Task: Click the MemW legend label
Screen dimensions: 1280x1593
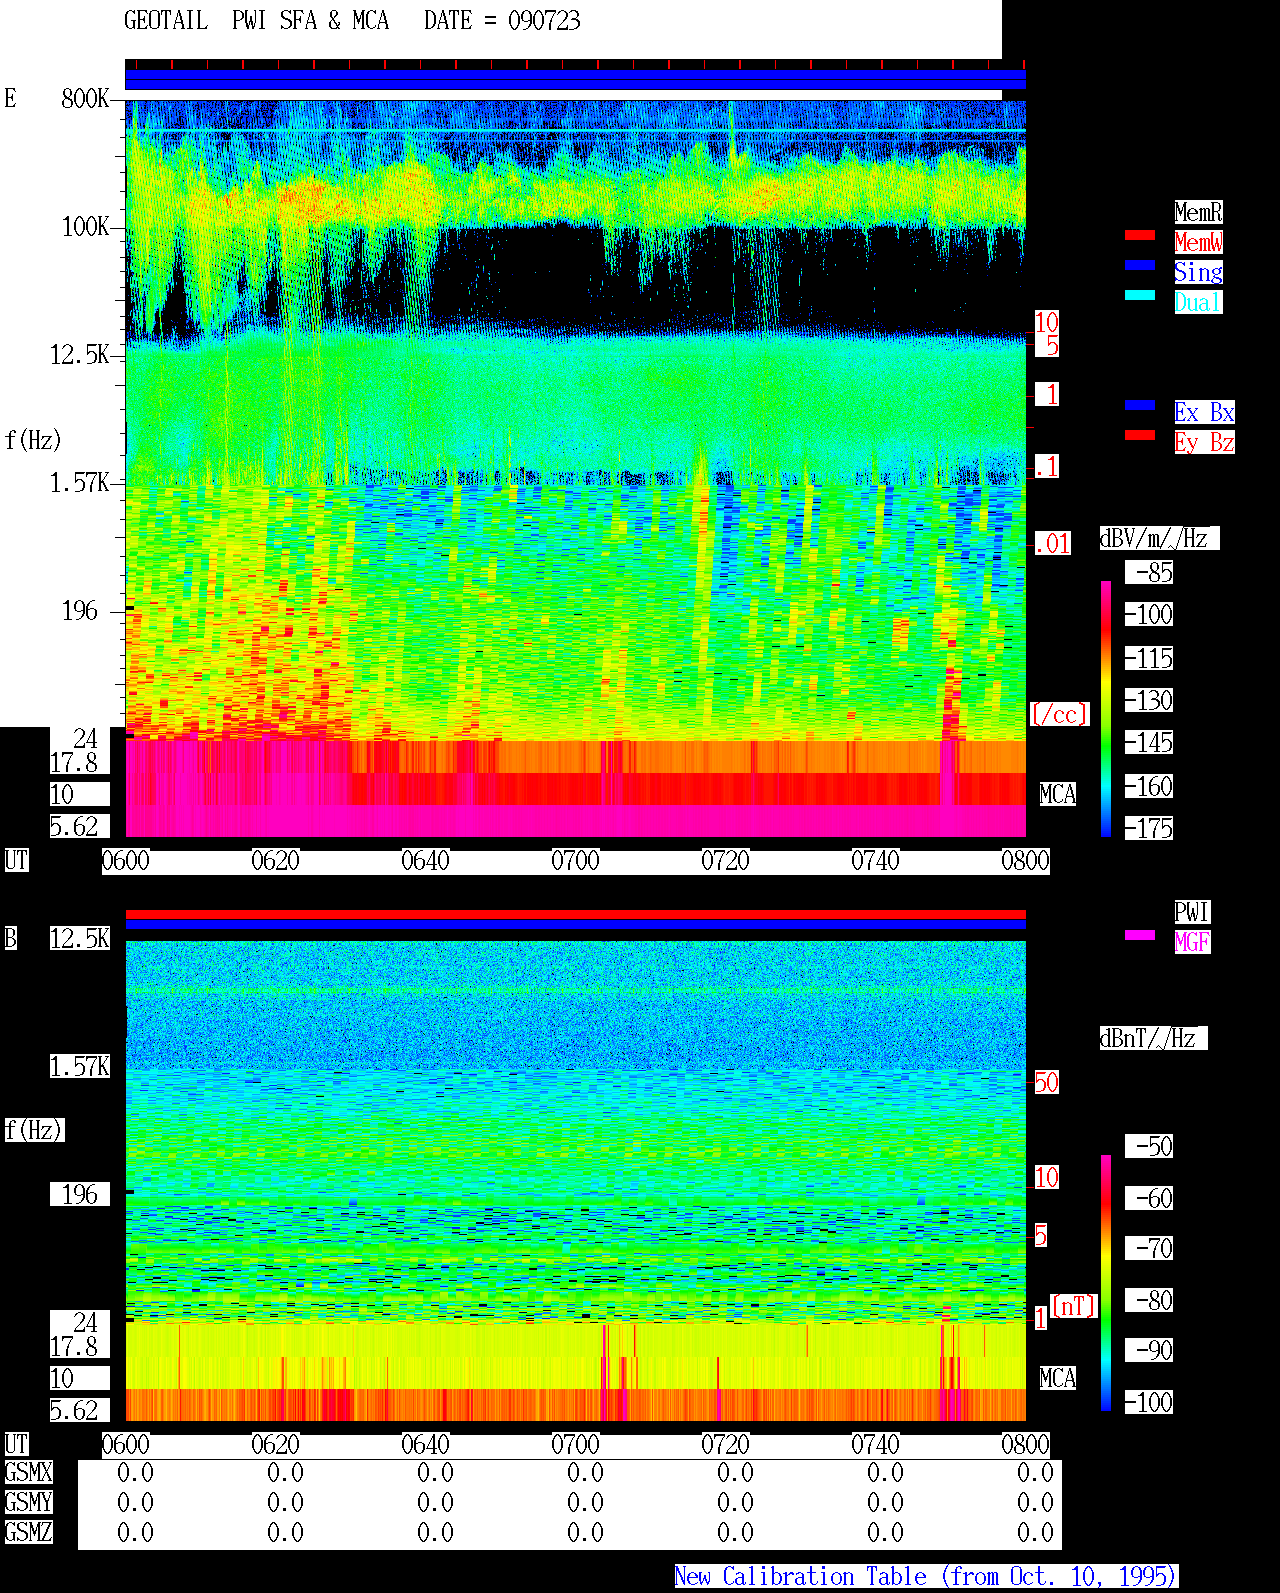Action: (x=1198, y=242)
